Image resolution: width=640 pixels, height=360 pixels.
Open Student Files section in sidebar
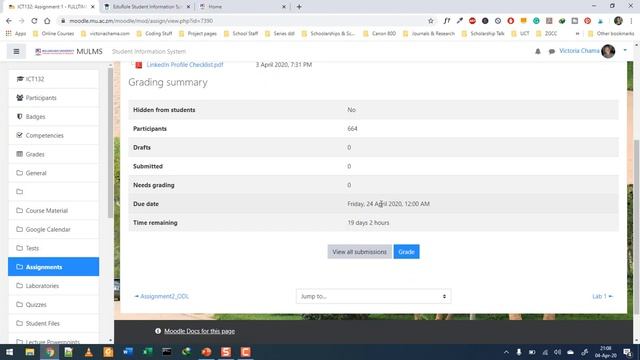(53, 323)
